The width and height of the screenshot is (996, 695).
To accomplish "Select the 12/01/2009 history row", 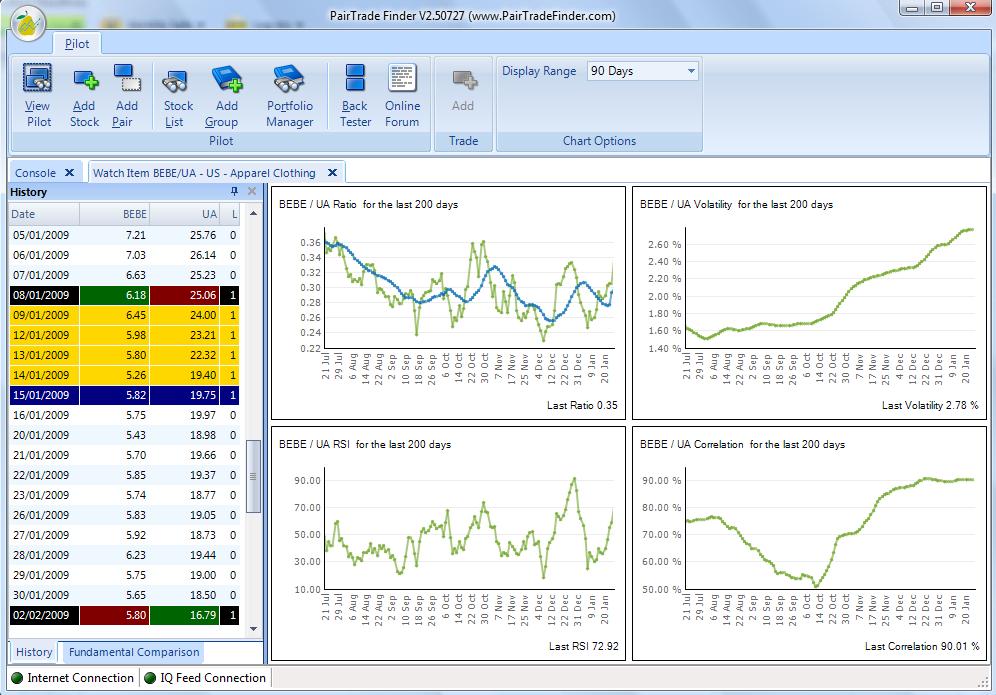I will pyautogui.click(x=124, y=335).
